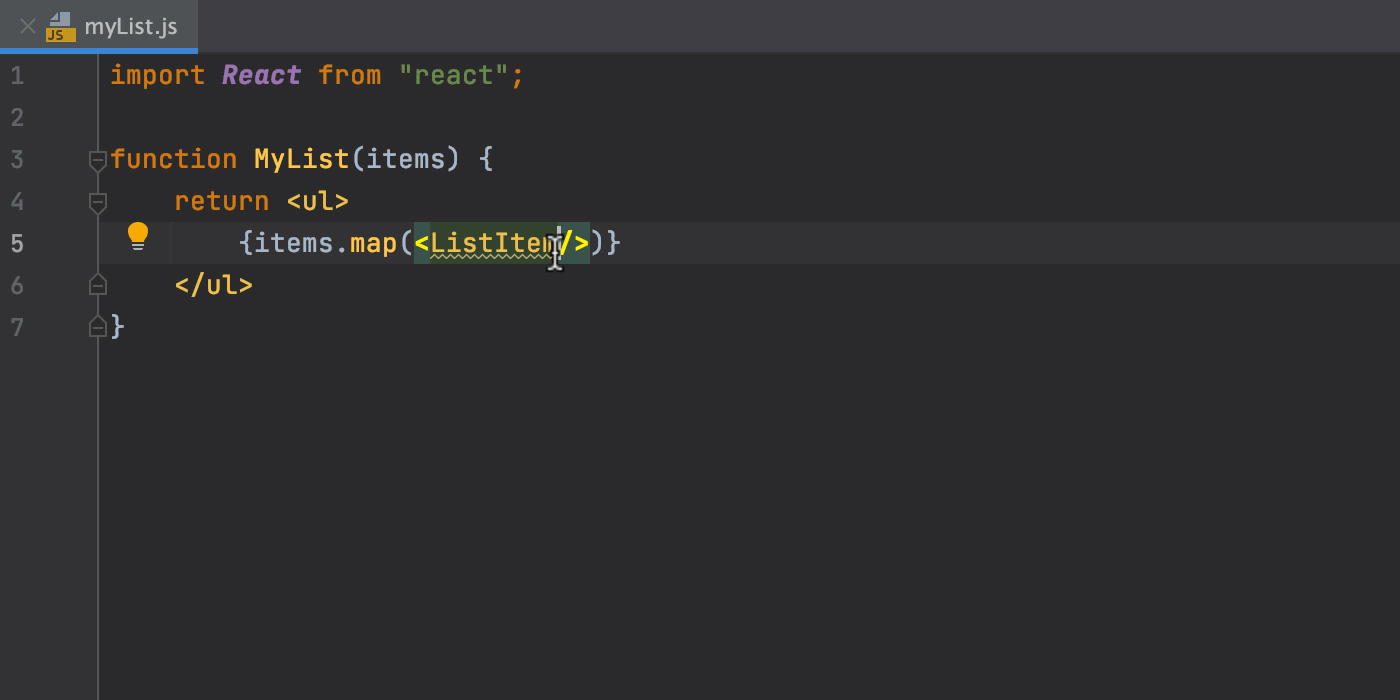Click line number 5 in the gutter
This screenshot has width=1400, height=700.
click(16, 244)
